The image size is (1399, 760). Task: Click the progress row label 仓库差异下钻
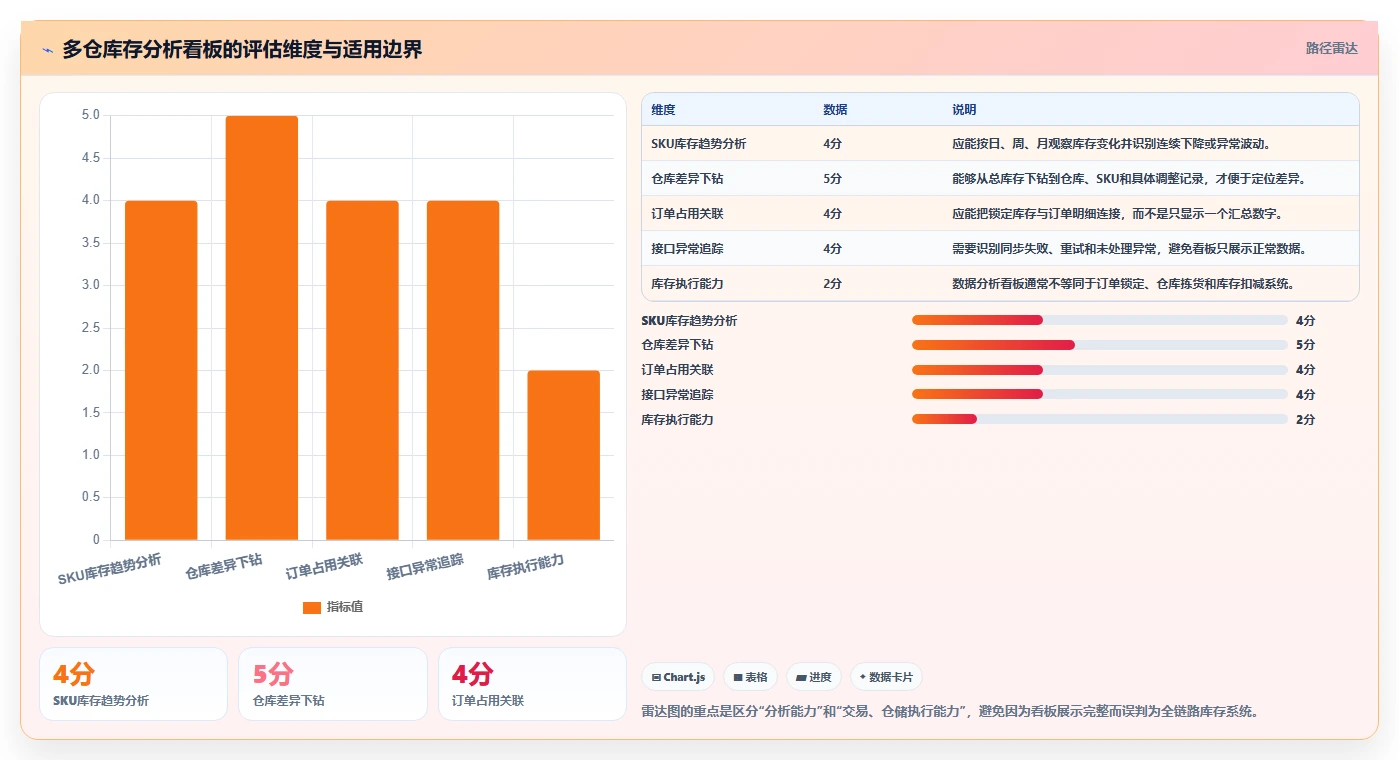click(677, 345)
